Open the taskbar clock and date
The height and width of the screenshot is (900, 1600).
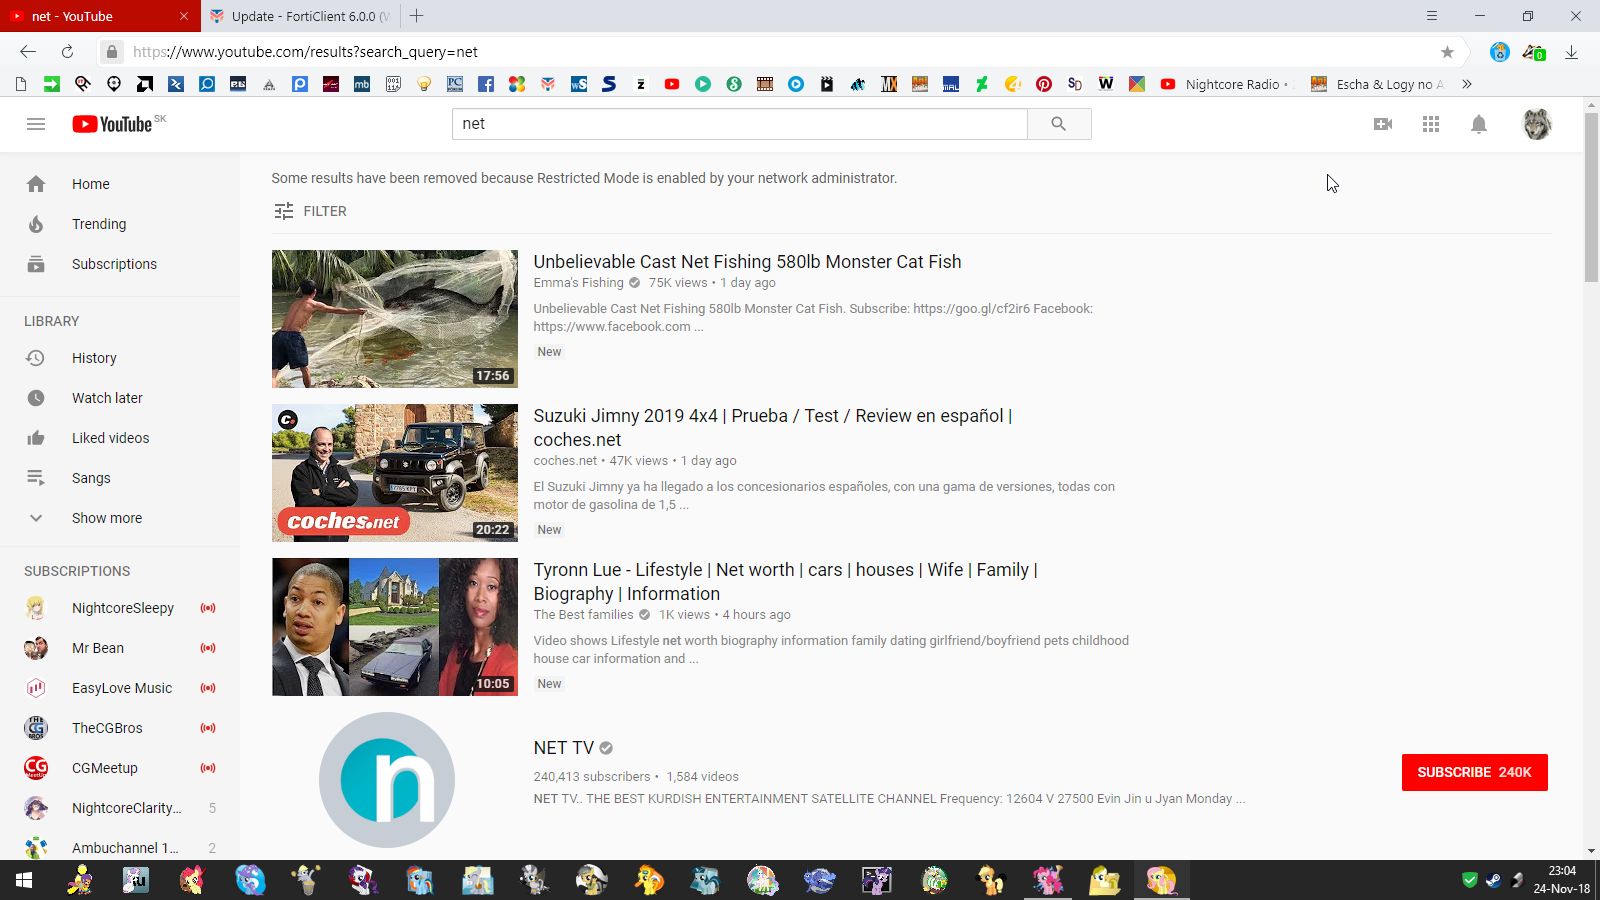pos(1562,880)
